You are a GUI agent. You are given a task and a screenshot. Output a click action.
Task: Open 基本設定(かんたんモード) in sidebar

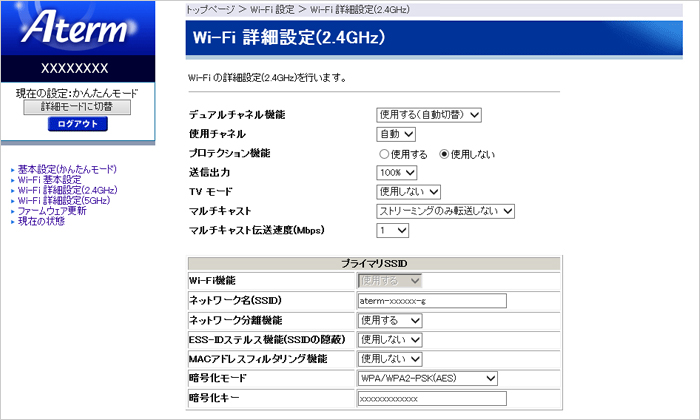pos(67,170)
